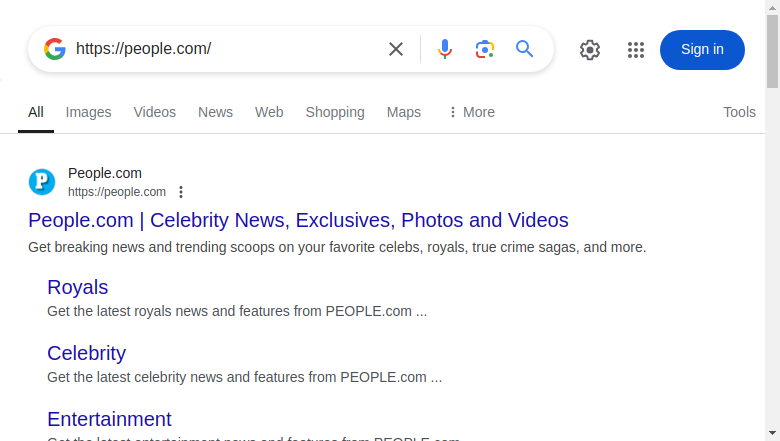Switch to the Web tab
780x441 pixels.
pos(269,112)
